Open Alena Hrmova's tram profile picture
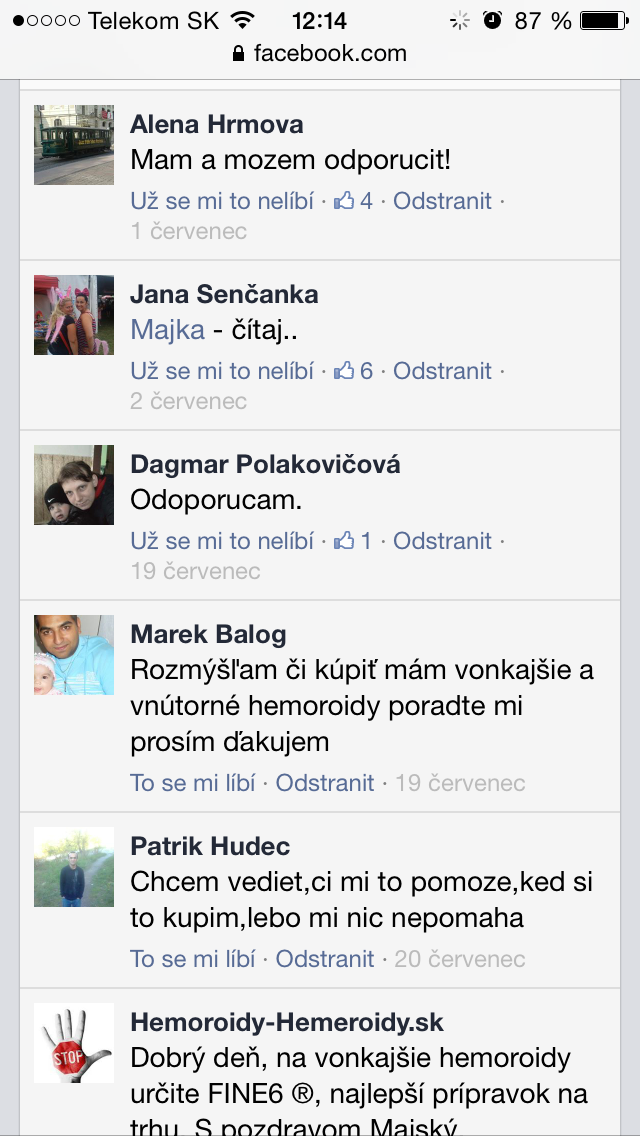The height and width of the screenshot is (1136, 640). coord(74,145)
